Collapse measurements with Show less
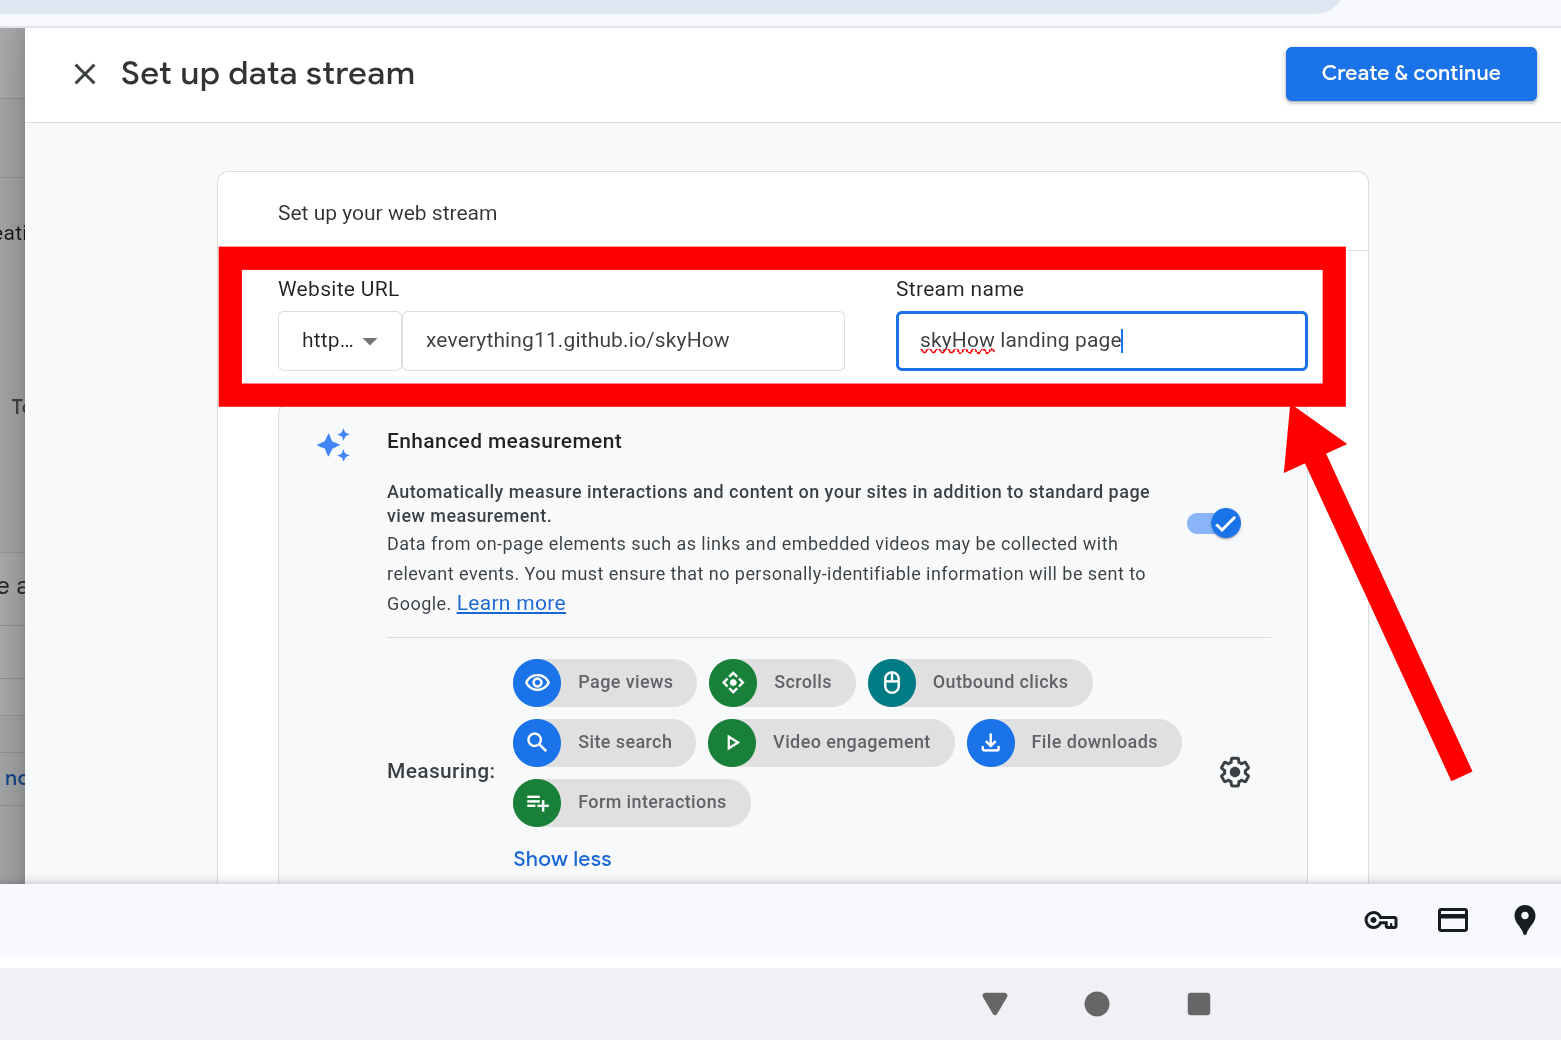The image size is (1561, 1040). 562,859
